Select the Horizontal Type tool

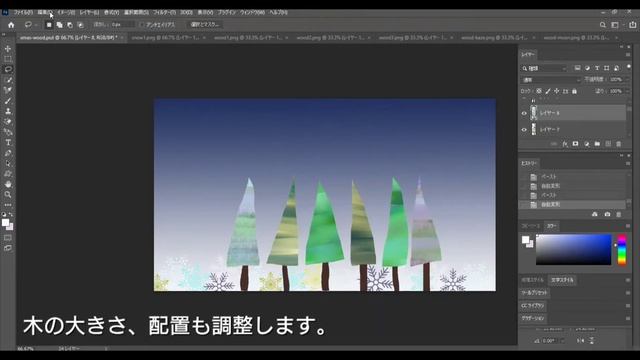point(8,142)
